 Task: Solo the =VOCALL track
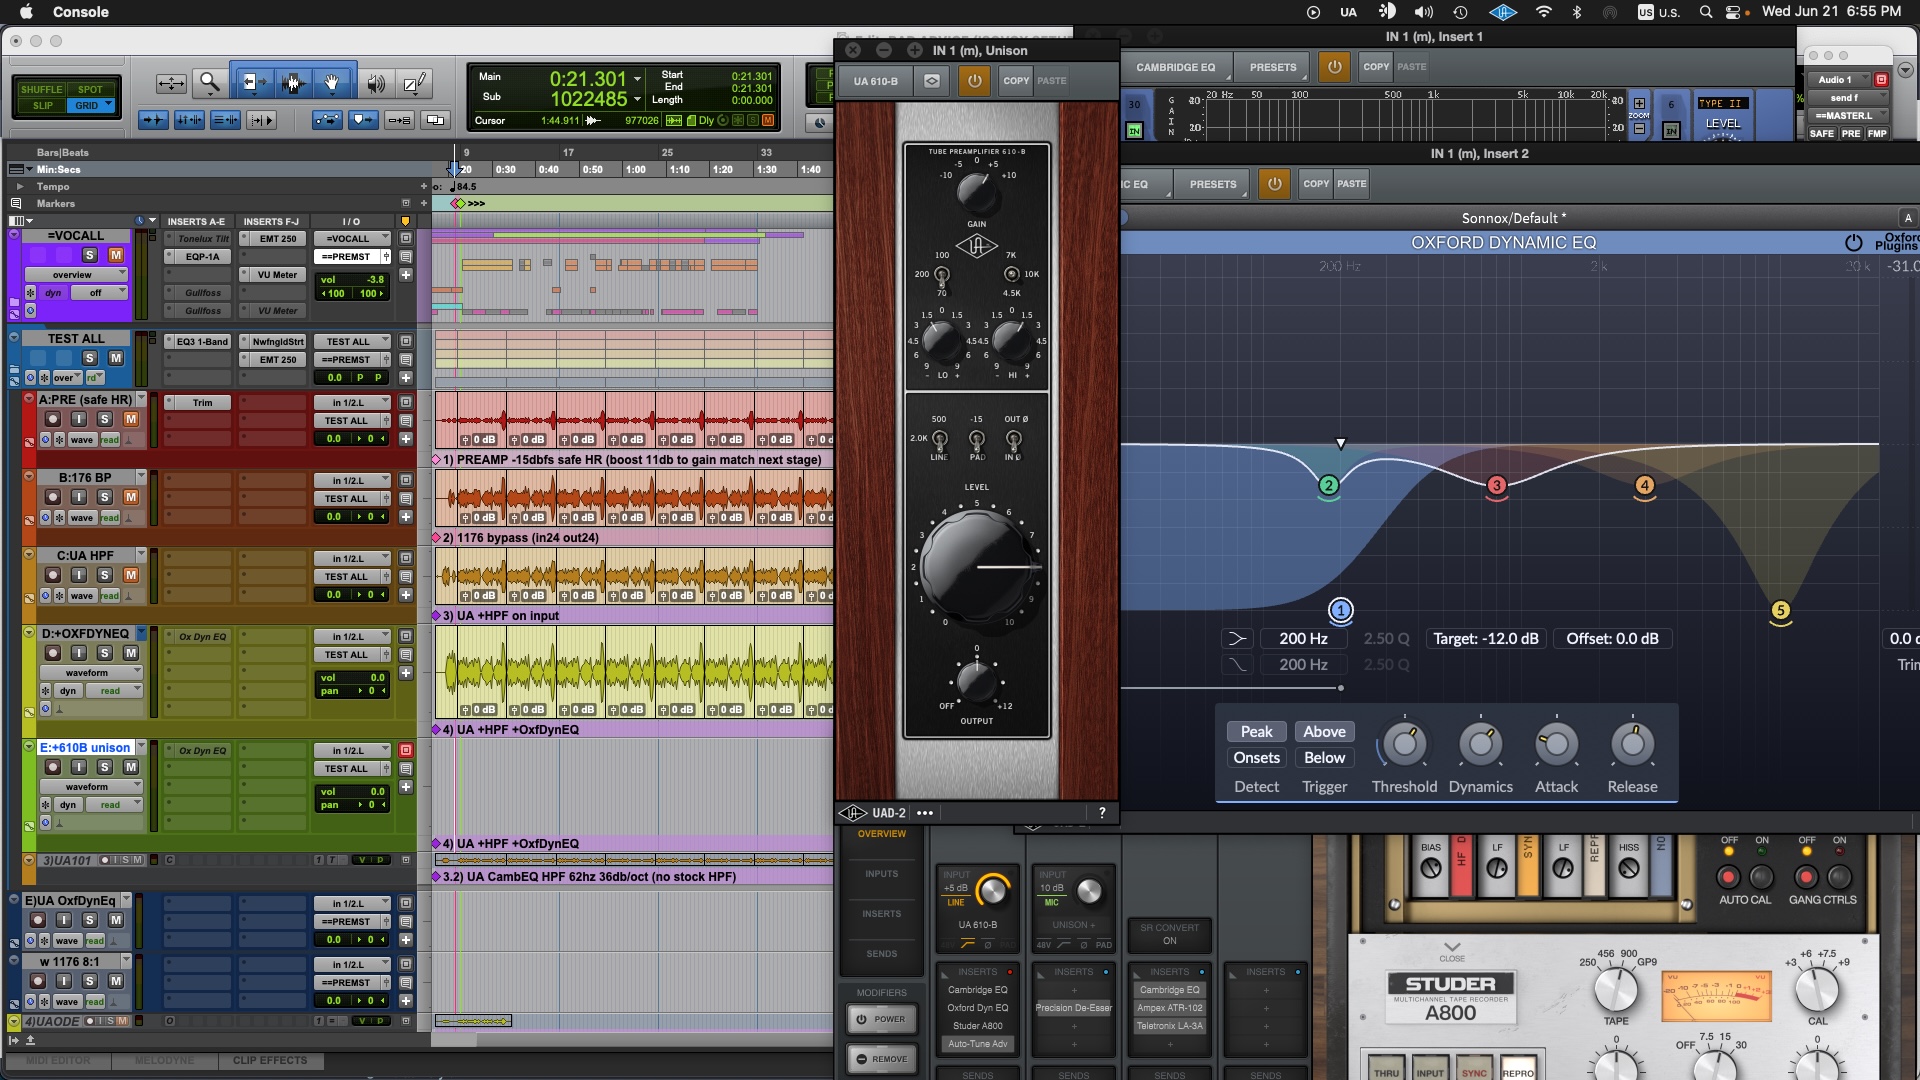click(x=90, y=255)
